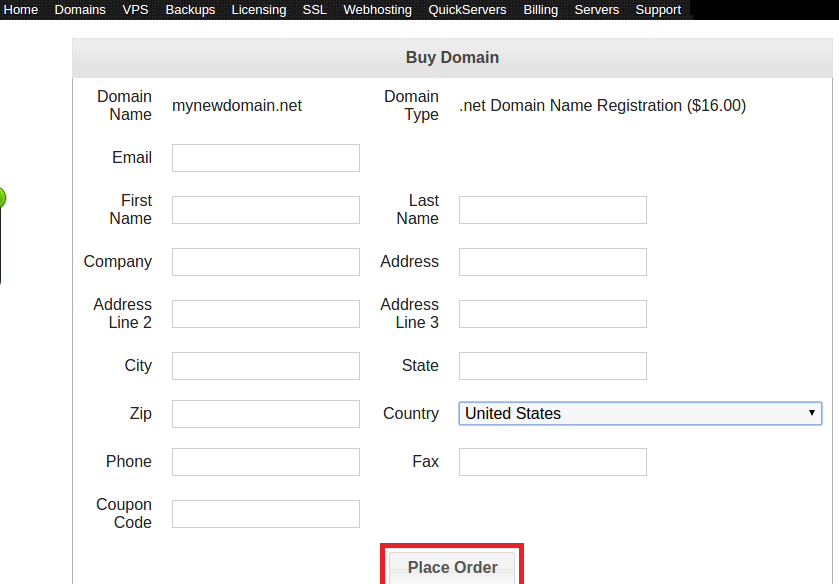Image resolution: width=839 pixels, height=584 pixels.
Task: Click the State input field
Action: [551, 365]
